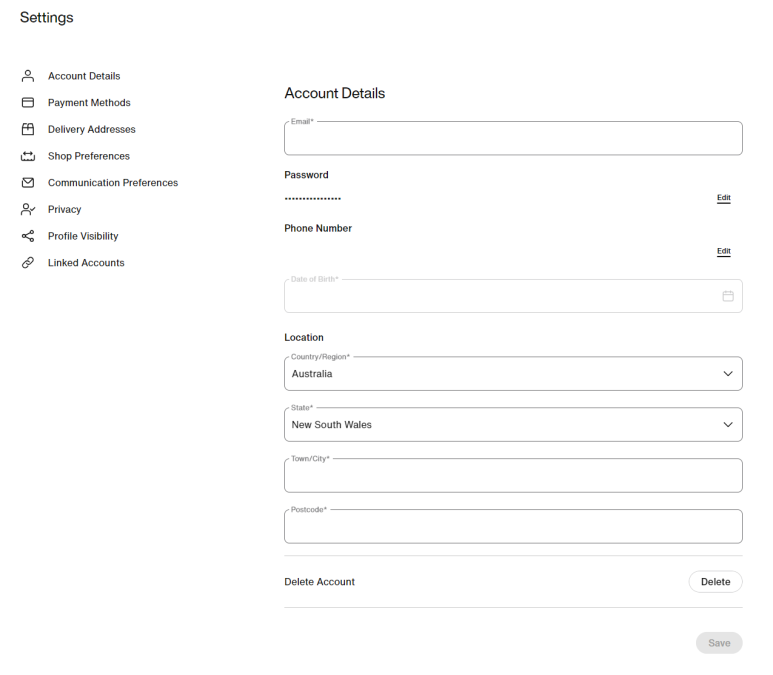
Task: Expand the Country/Region dropdown chevron
Action: pyautogui.click(x=728, y=374)
